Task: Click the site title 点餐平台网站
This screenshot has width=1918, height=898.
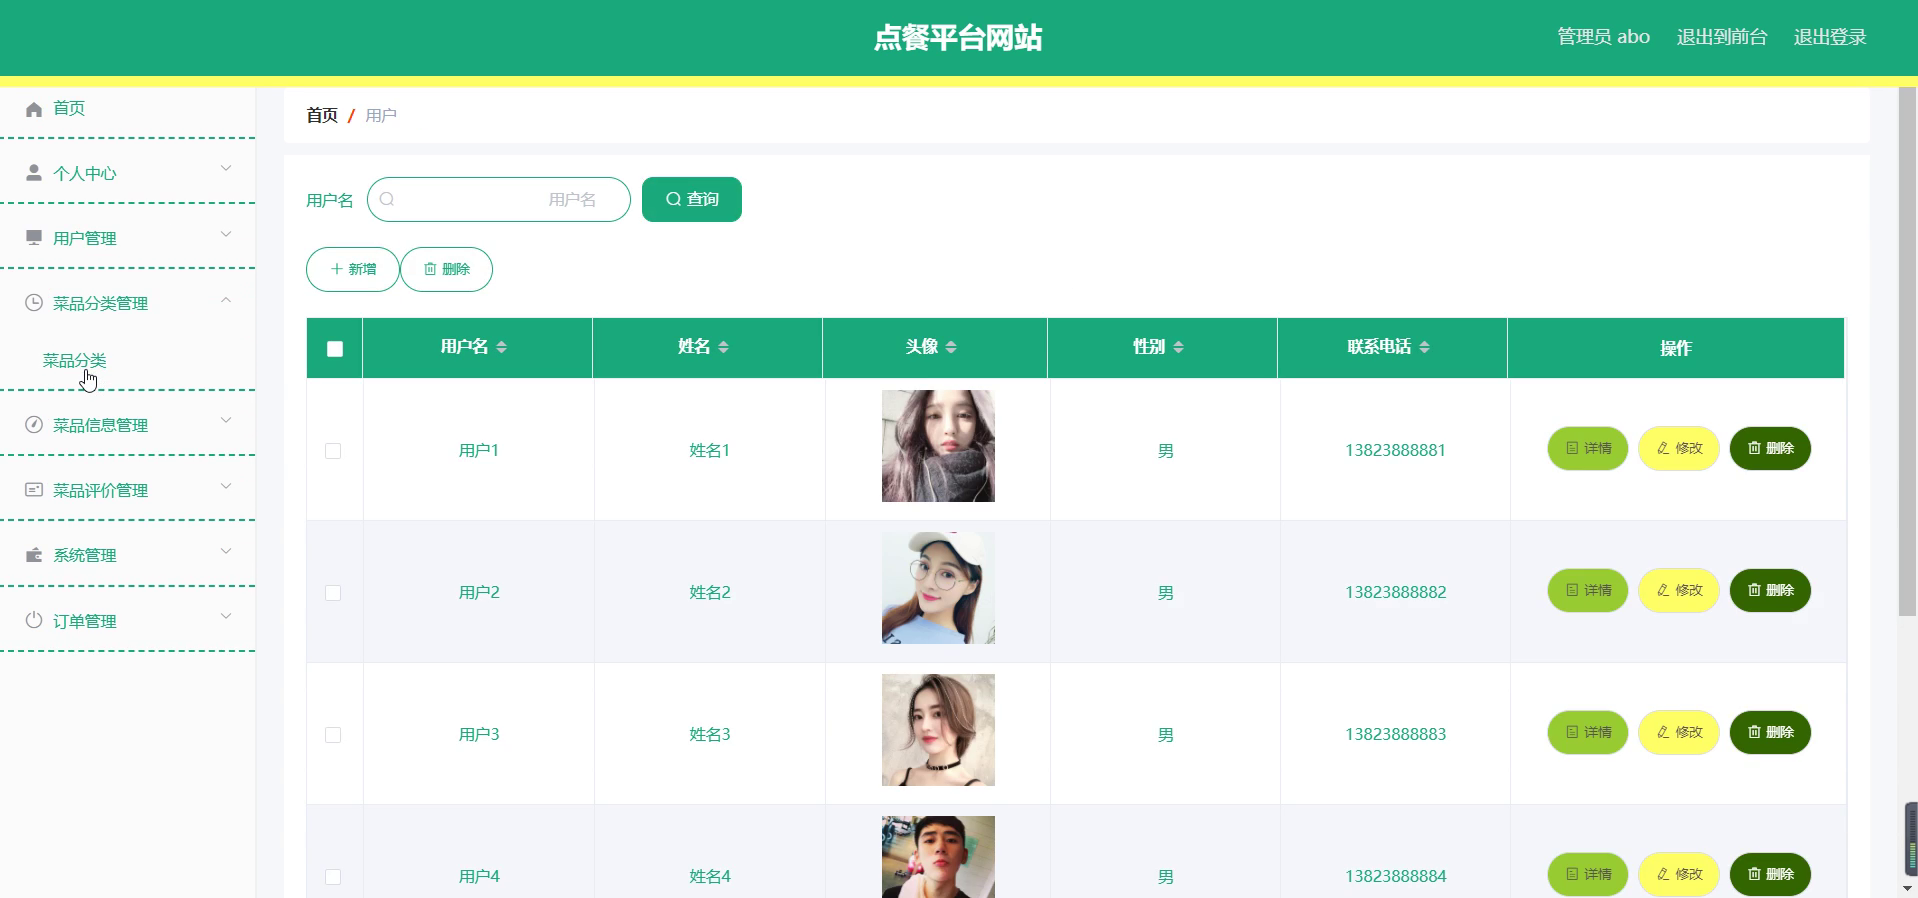Action: tap(958, 37)
